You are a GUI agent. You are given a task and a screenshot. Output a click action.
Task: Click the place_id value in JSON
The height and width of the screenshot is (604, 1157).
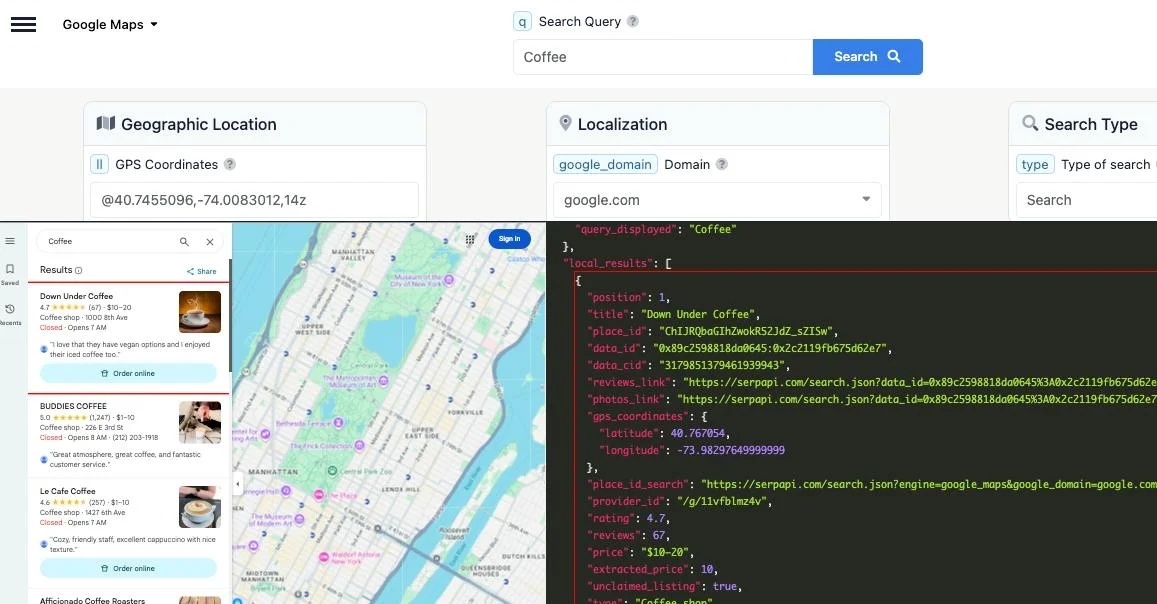747,331
